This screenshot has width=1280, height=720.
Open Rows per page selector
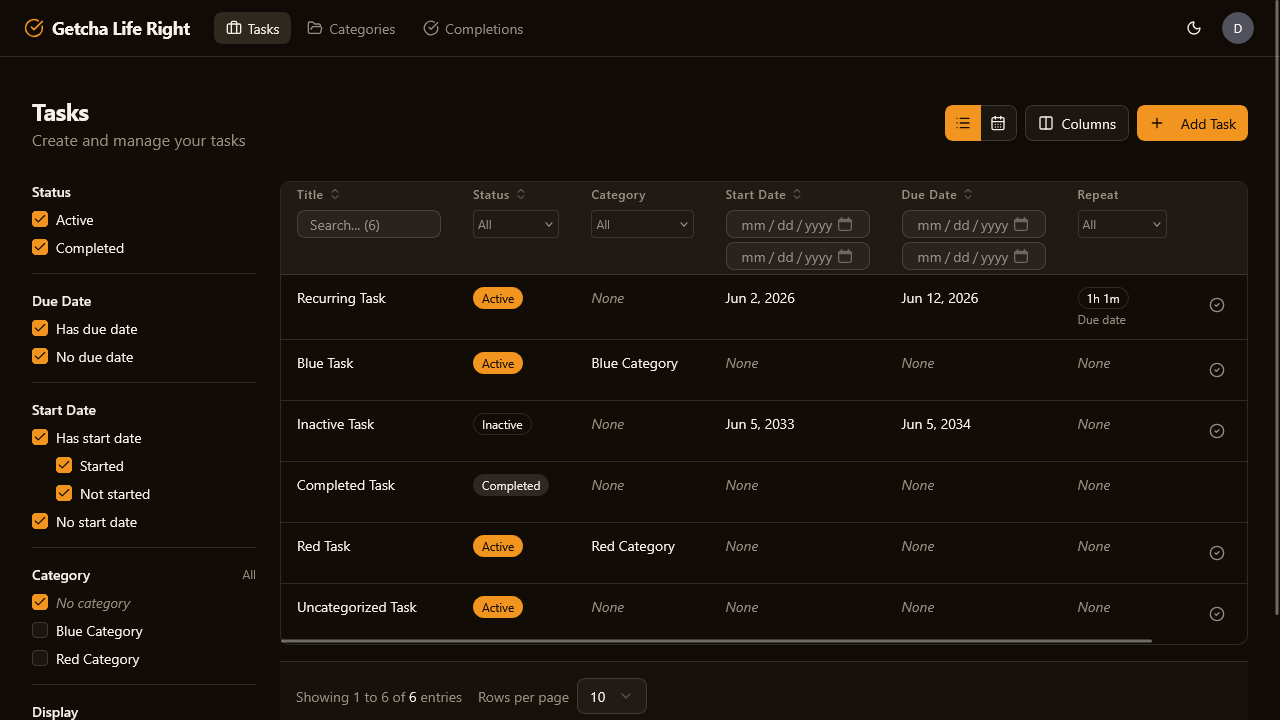[x=612, y=696]
